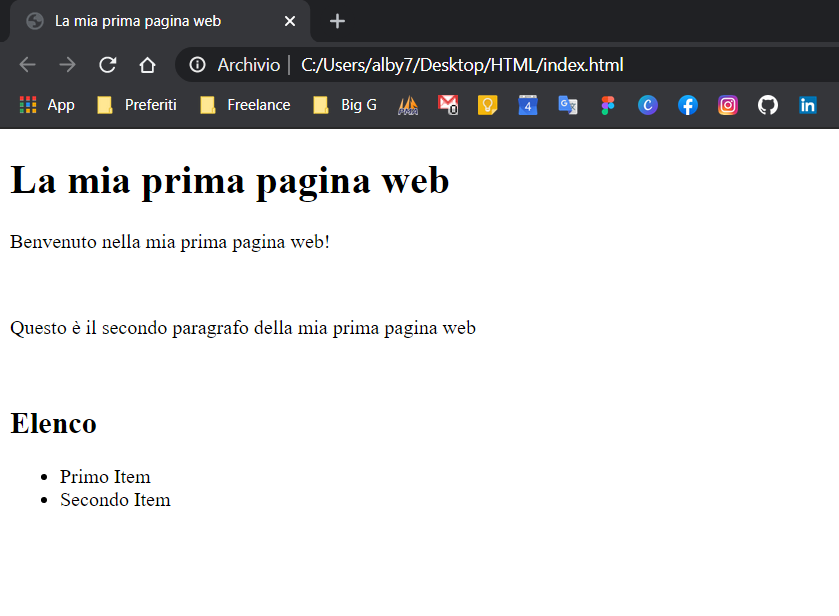Open the Google Translate bookmark
The height and width of the screenshot is (616, 839).
(567, 105)
